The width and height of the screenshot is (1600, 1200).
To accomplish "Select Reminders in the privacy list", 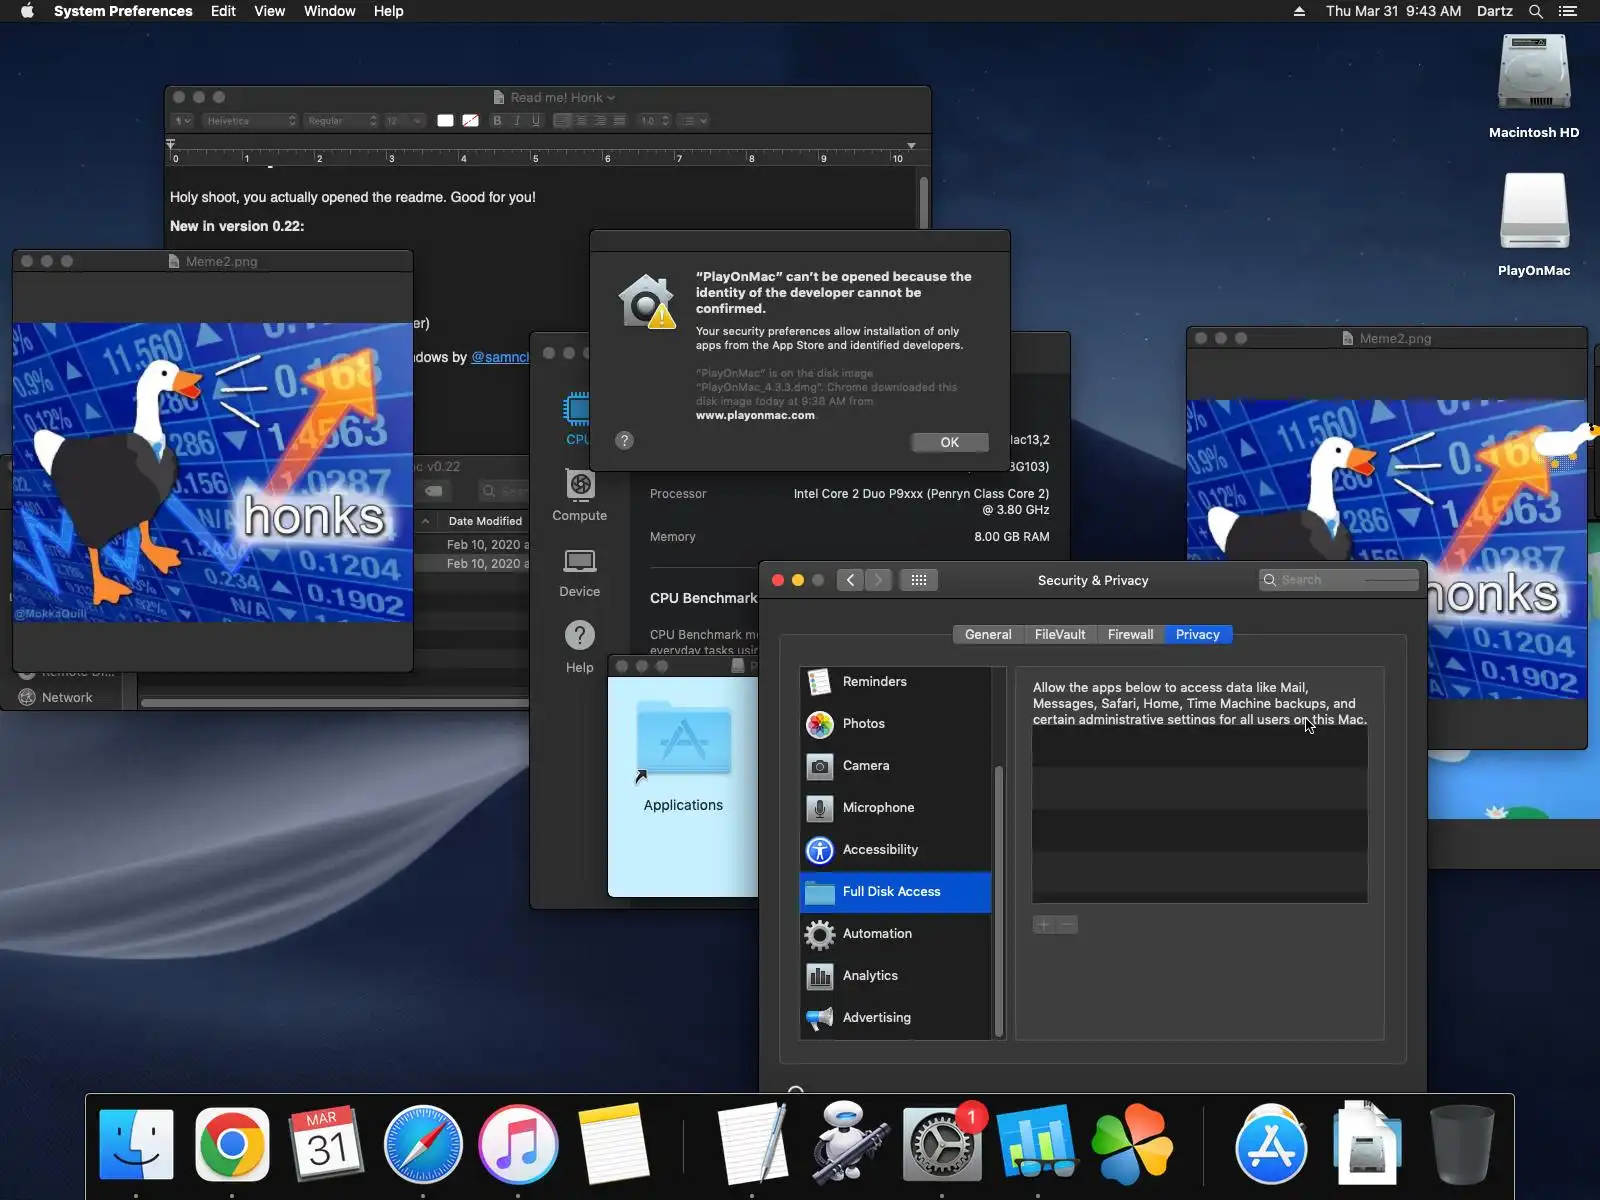I will [896, 681].
